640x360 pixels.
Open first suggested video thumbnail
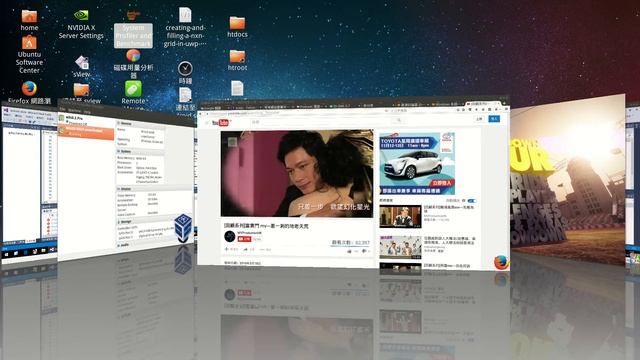[400, 216]
